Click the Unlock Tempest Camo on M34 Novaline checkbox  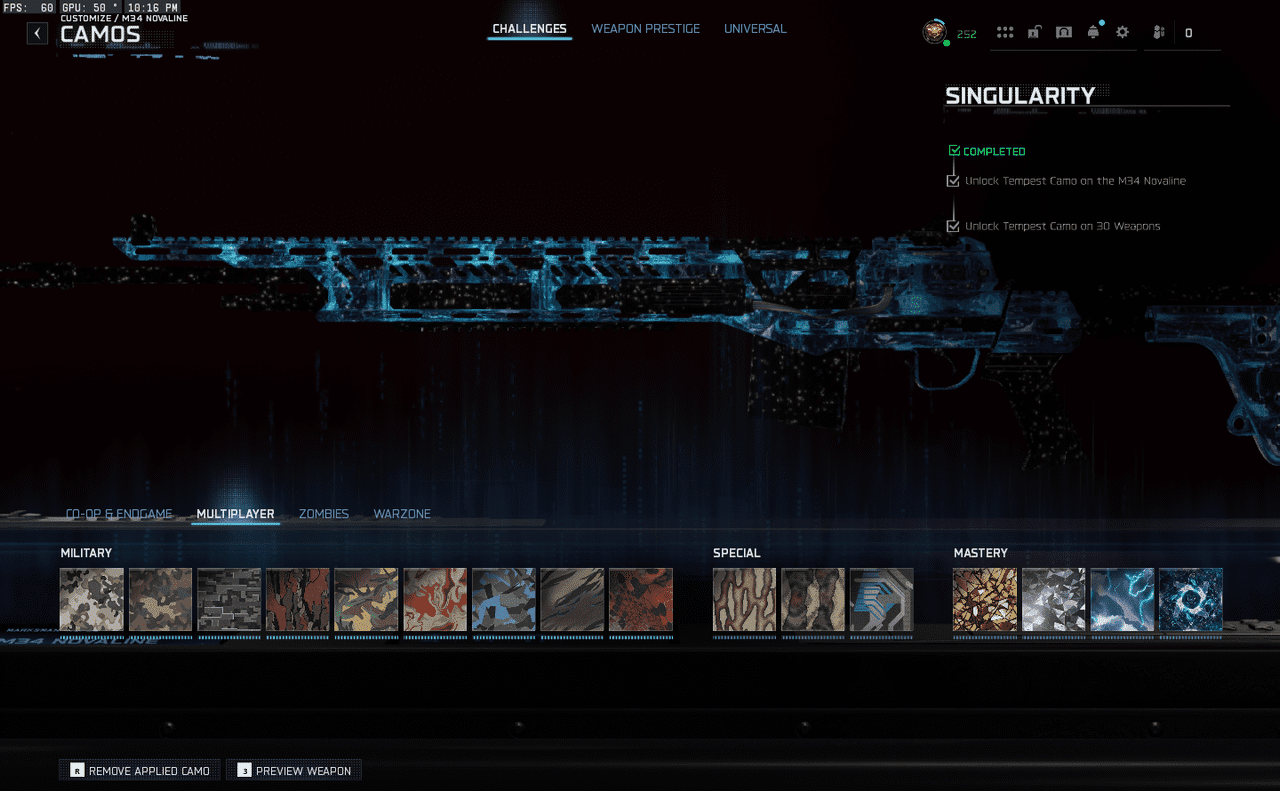click(x=953, y=181)
